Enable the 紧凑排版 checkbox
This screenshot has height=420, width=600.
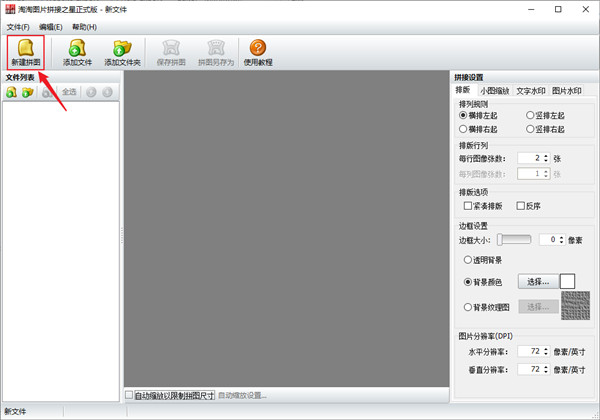pyautogui.click(x=468, y=206)
